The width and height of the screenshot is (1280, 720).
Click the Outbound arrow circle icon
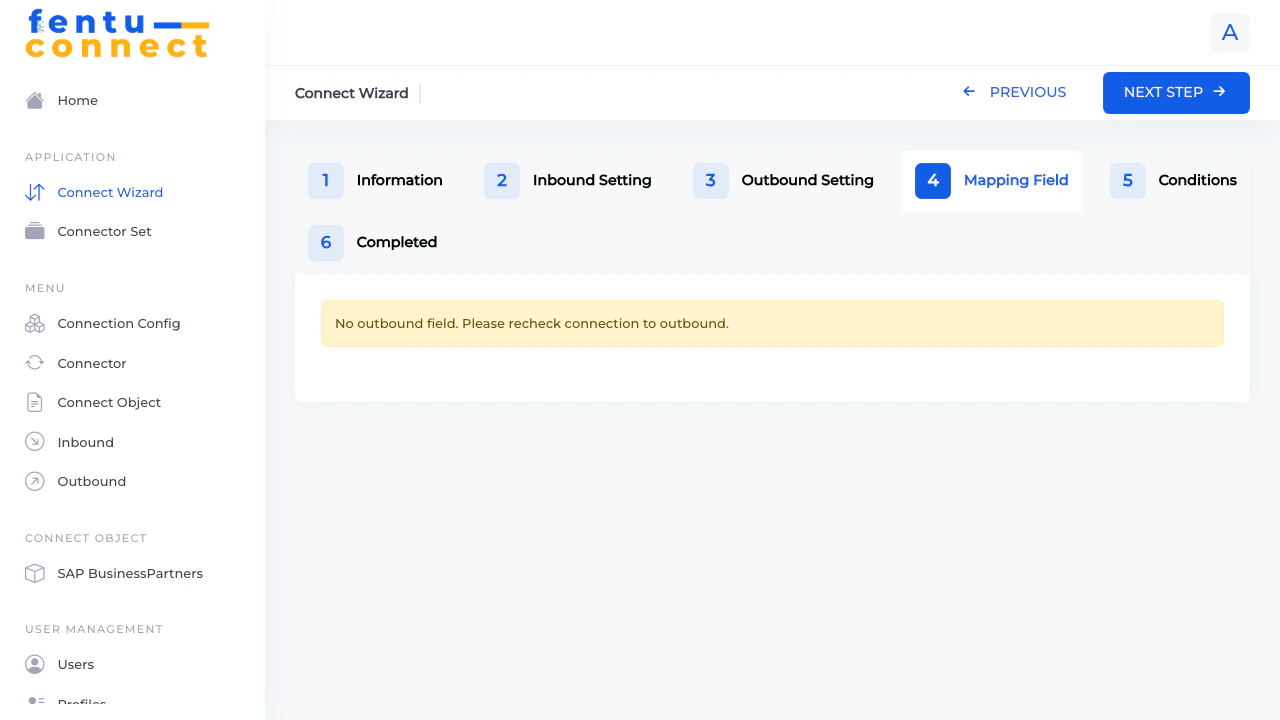[35, 481]
